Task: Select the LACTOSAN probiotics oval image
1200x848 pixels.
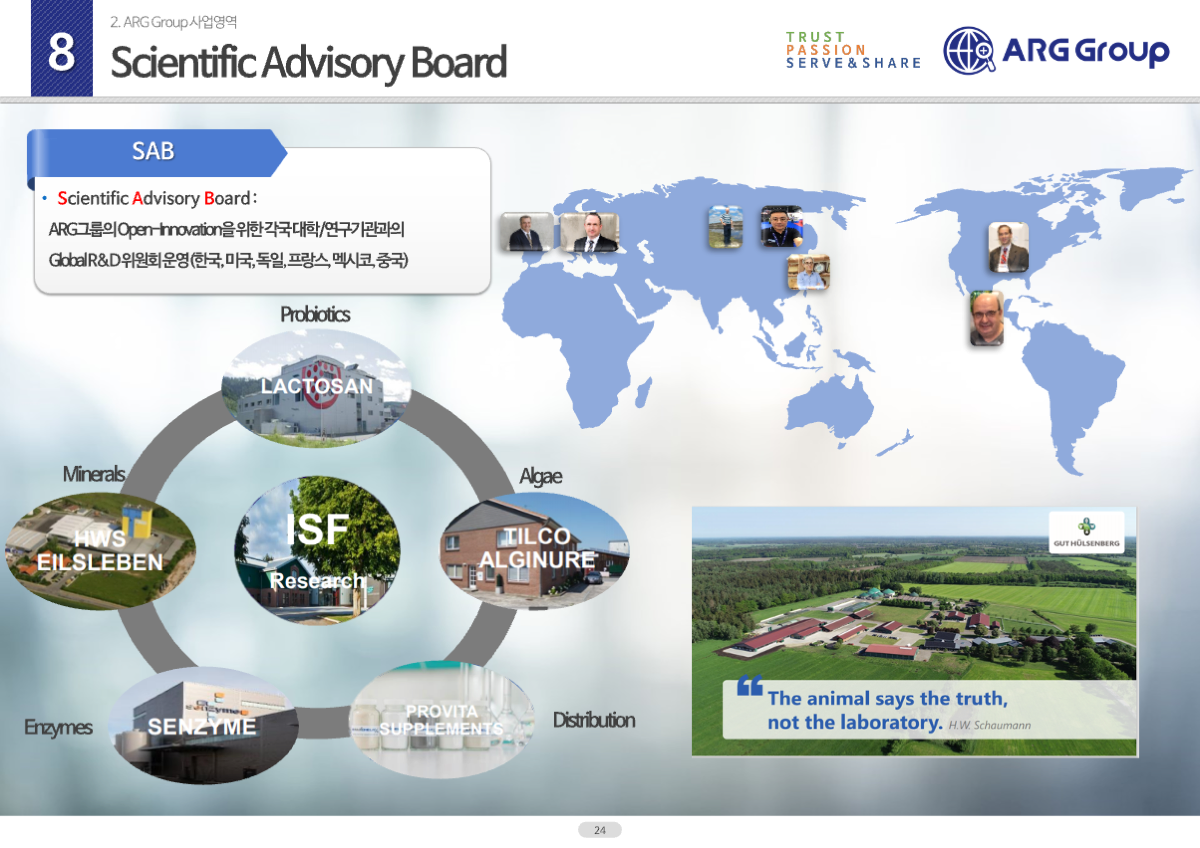Action: click(317, 388)
